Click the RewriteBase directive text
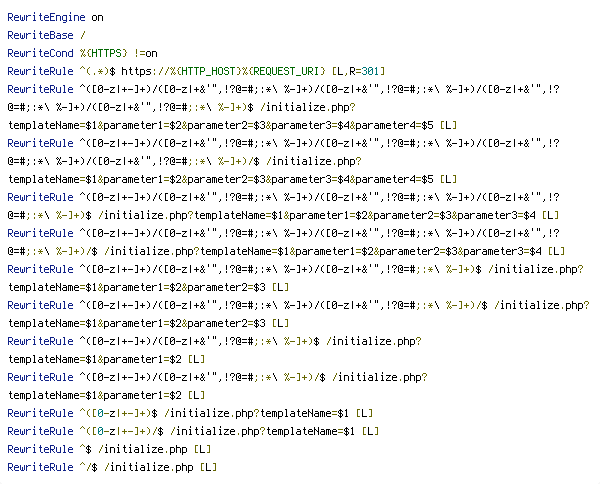 40,36
